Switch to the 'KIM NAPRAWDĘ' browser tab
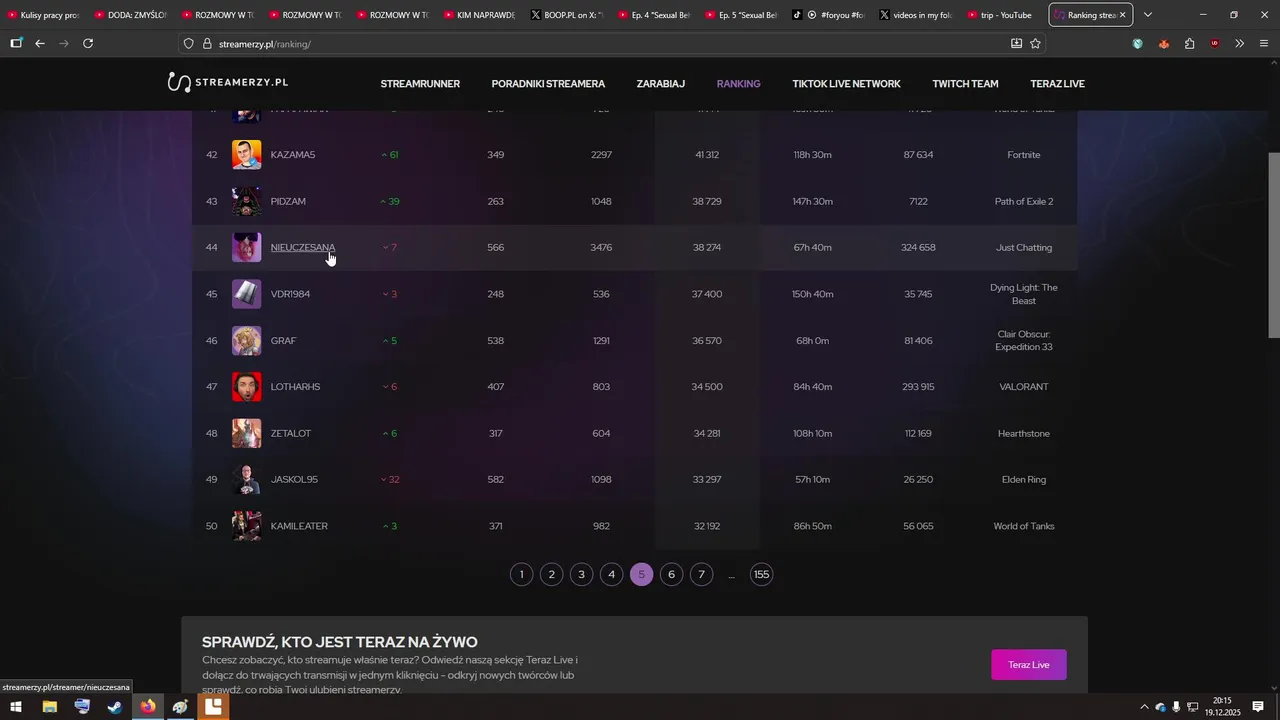Viewport: 1280px width, 720px height. pyautogui.click(x=478, y=15)
